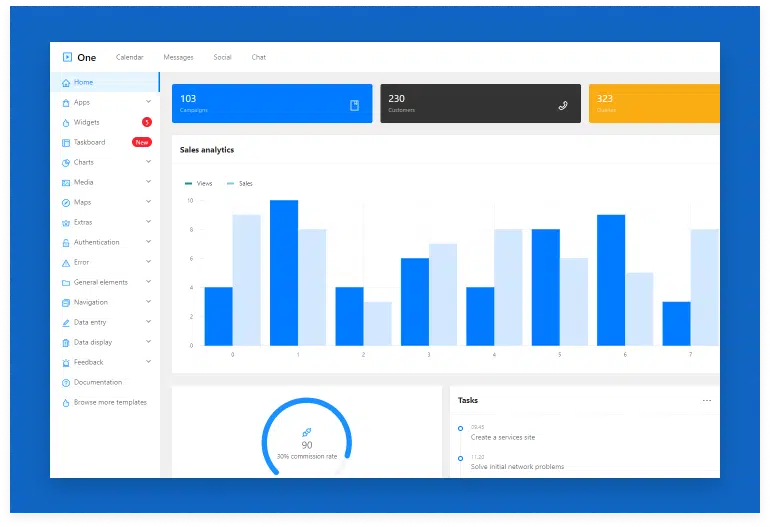Click the Views bar at index 6
This screenshot has width=770, height=527.
611,280
